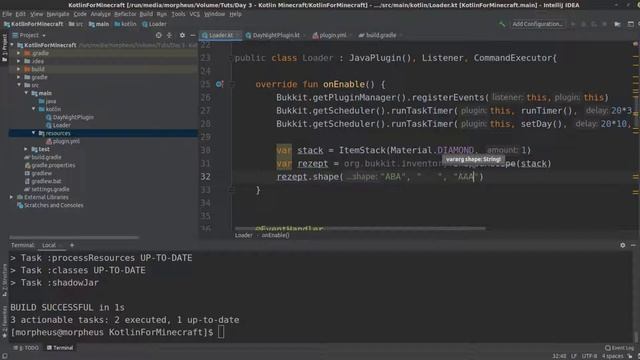Minimize the Terminal panel with minus icon
This screenshot has height=360, width=640.
click(x=633, y=245)
